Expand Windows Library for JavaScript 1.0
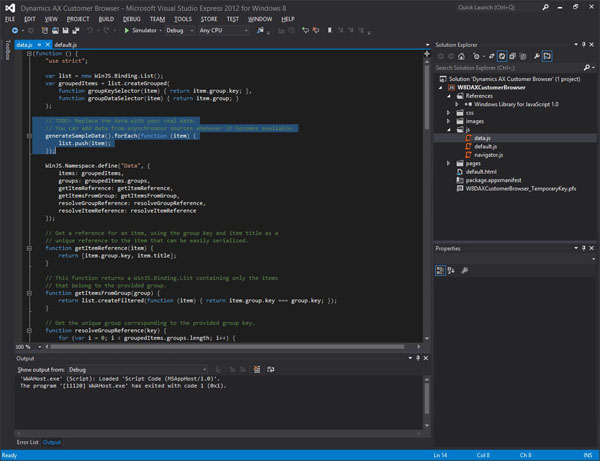This screenshot has width=600, height=461. tap(457, 104)
